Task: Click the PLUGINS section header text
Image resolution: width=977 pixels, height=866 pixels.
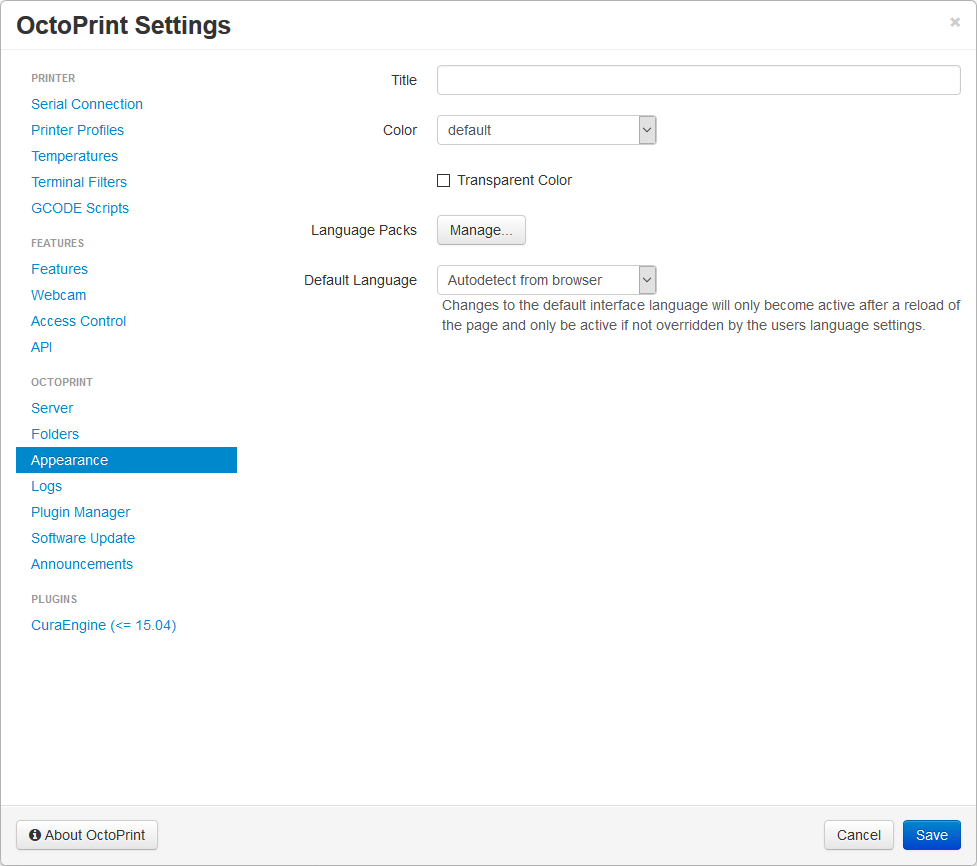Action: (54, 599)
